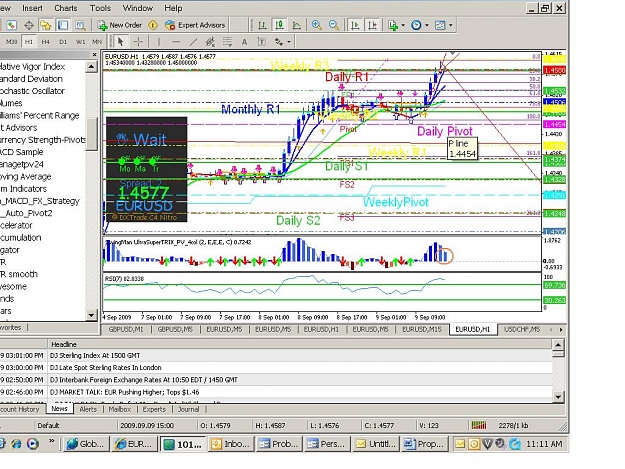Select the M30 timeframe
Screen dimensions: 625x469
(12, 41)
